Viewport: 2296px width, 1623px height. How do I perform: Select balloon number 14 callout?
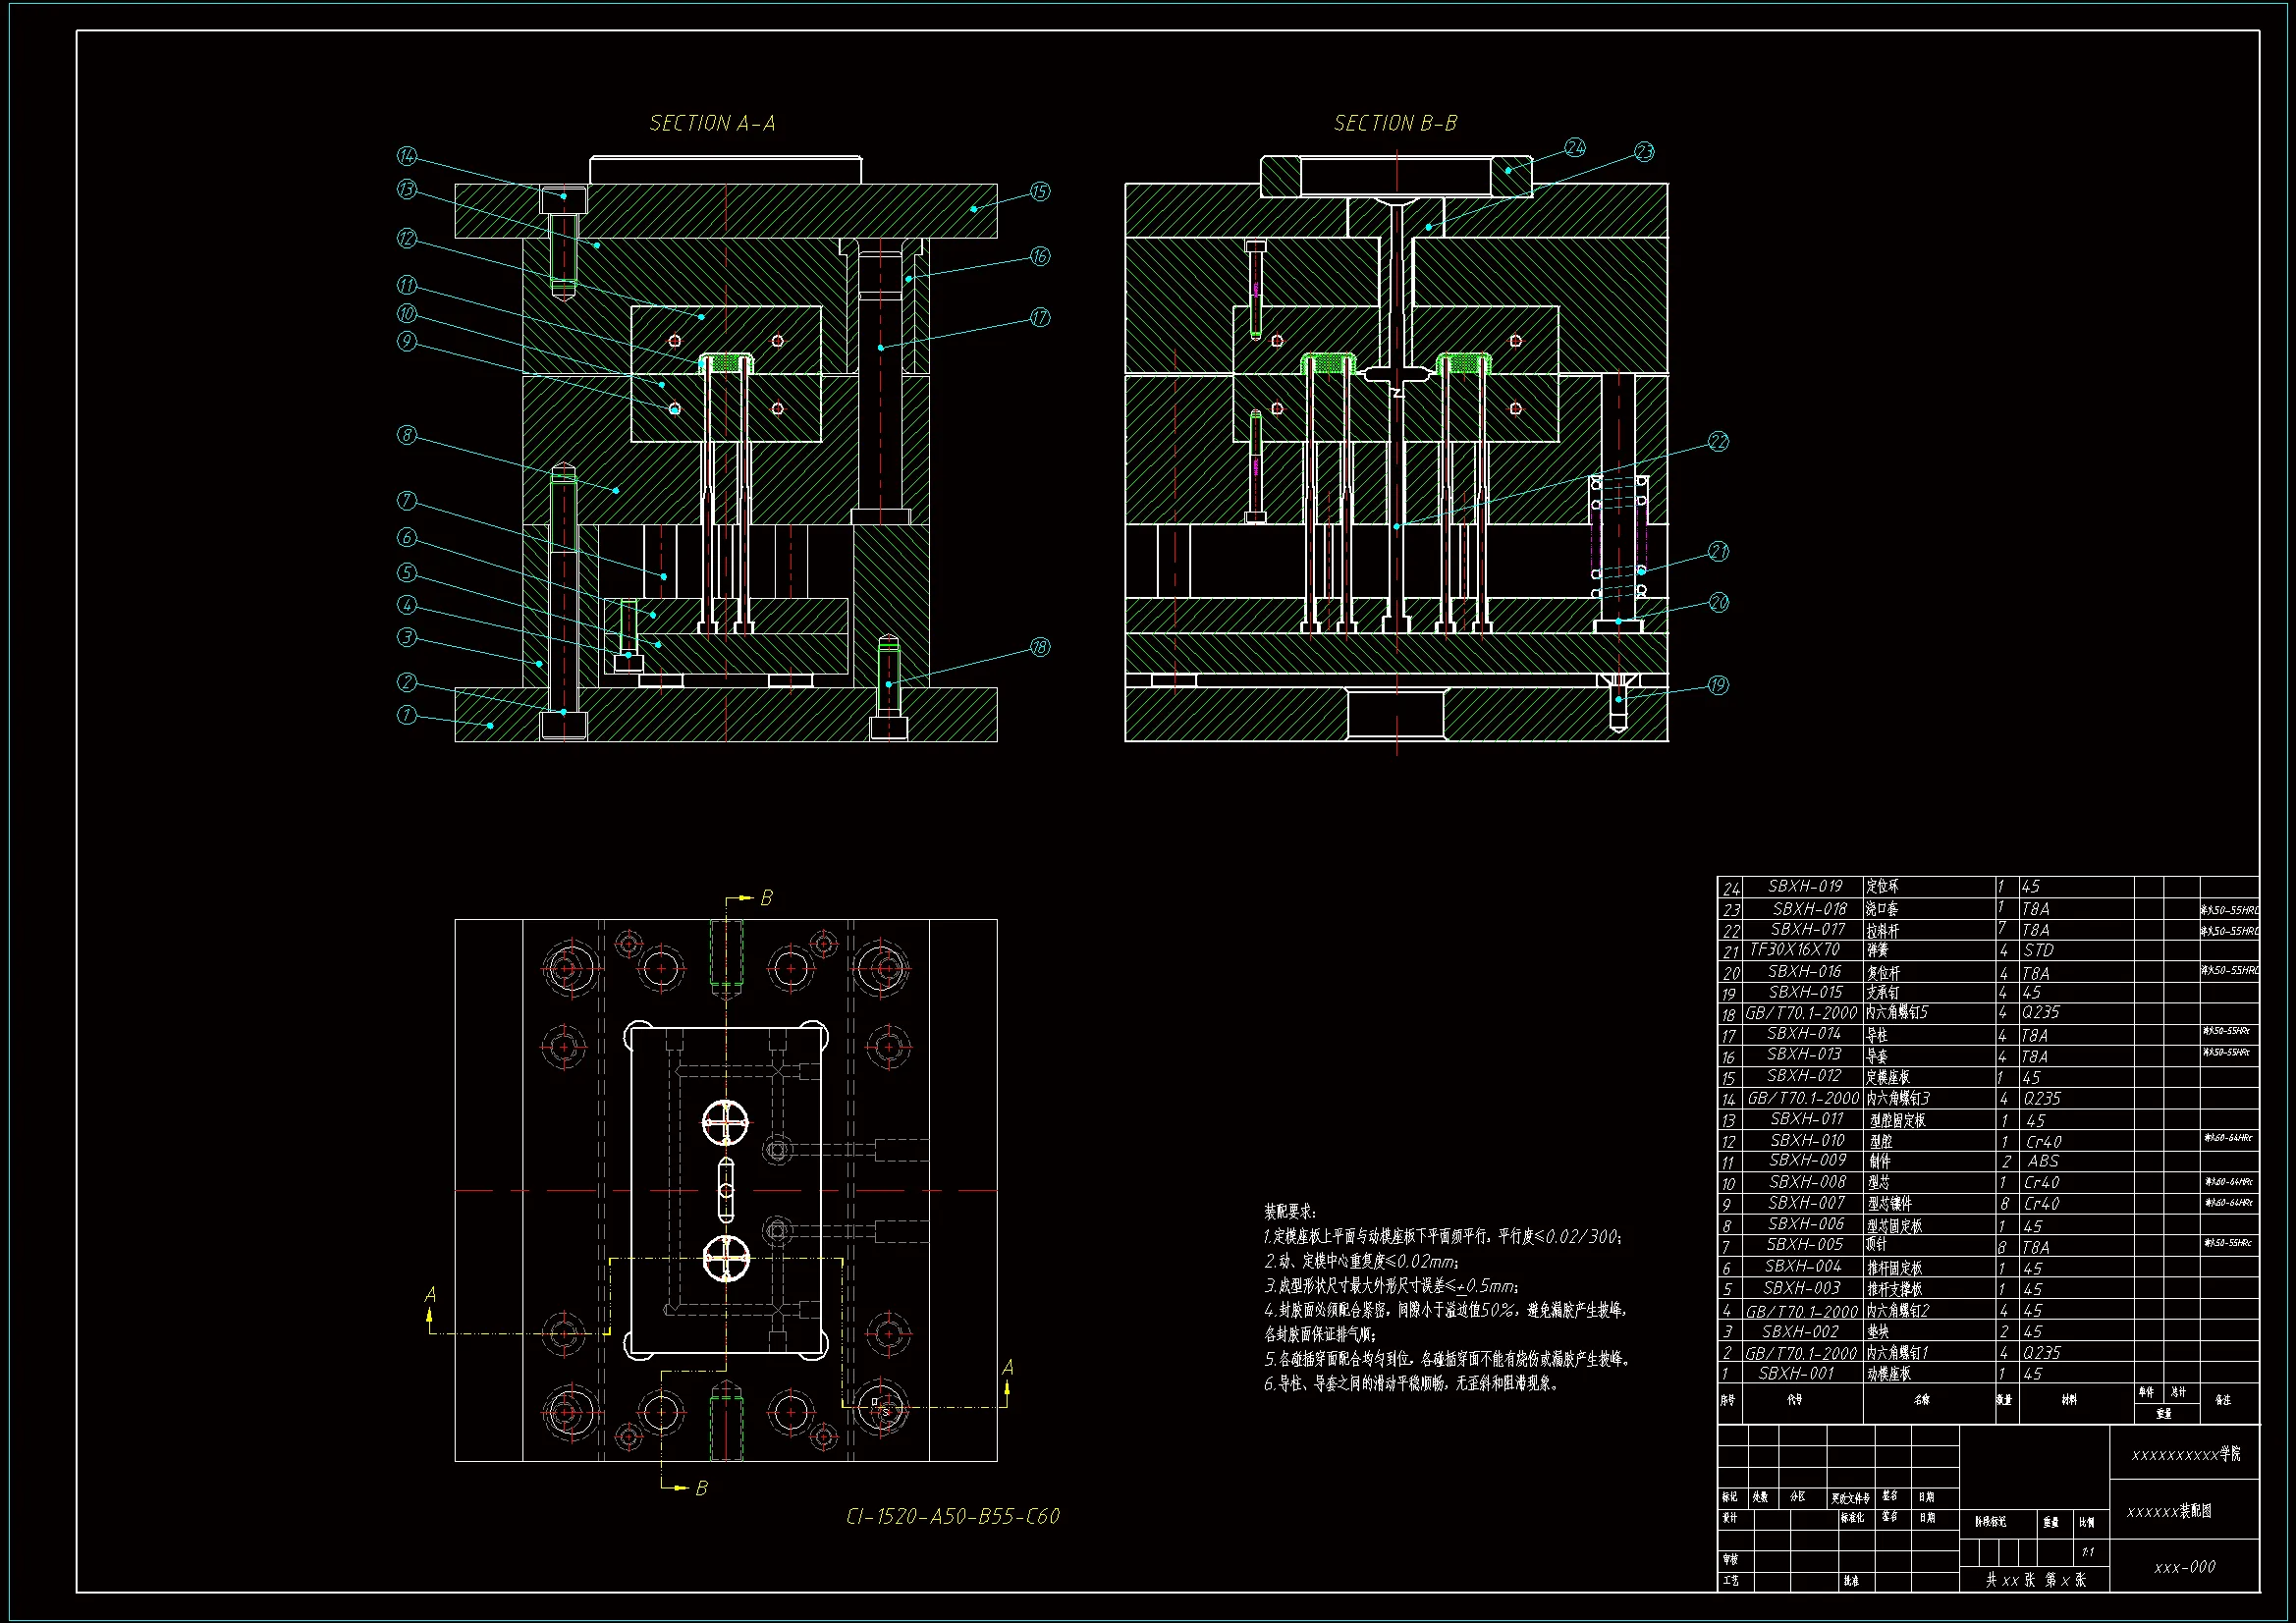pos(406,156)
